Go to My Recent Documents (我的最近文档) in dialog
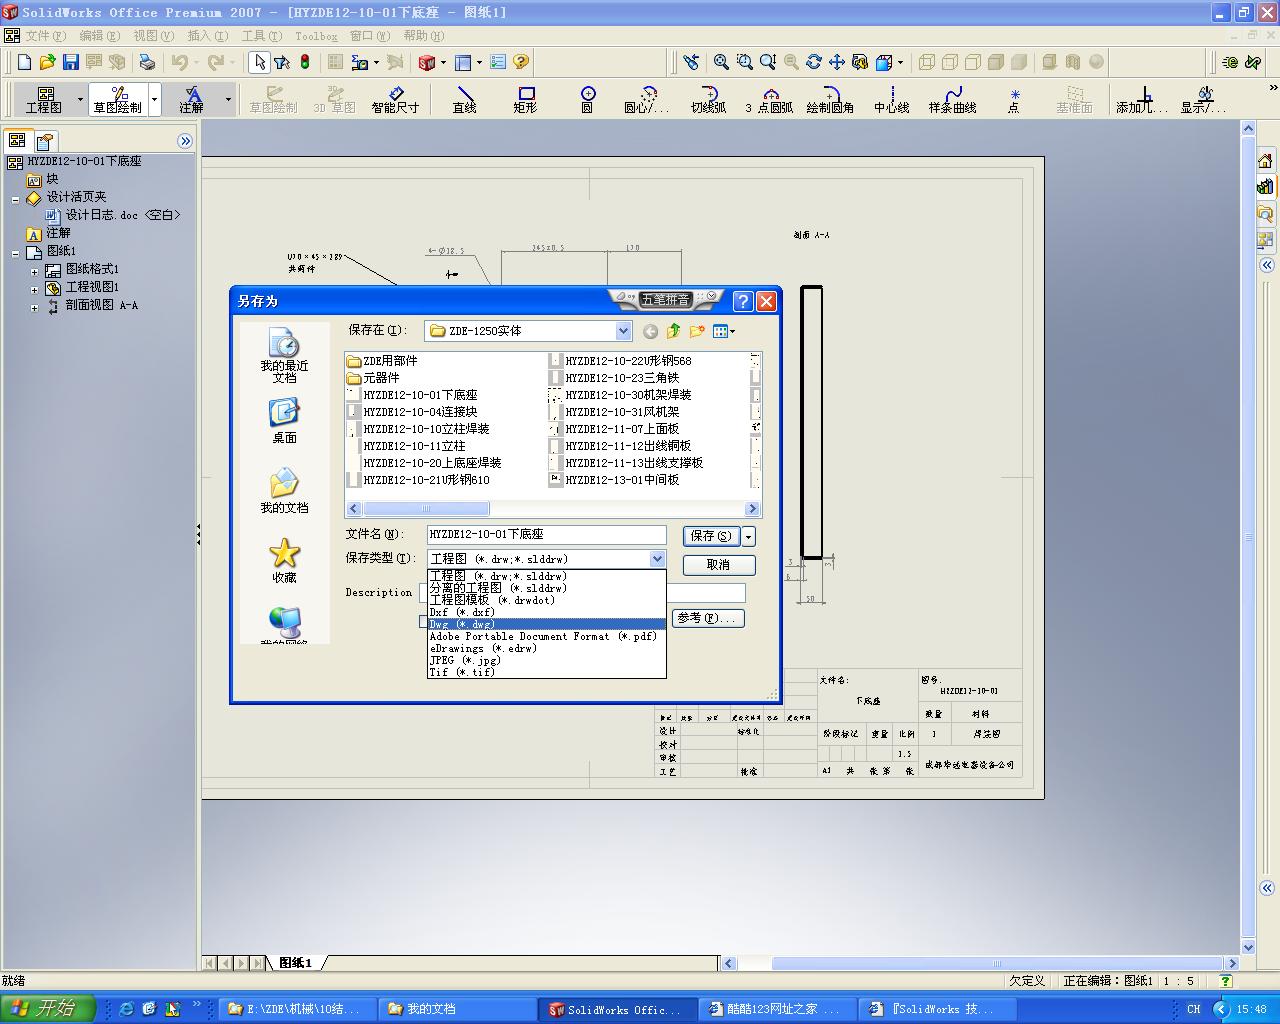The height and width of the screenshot is (1024, 1280). pyautogui.click(x=284, y=356)
